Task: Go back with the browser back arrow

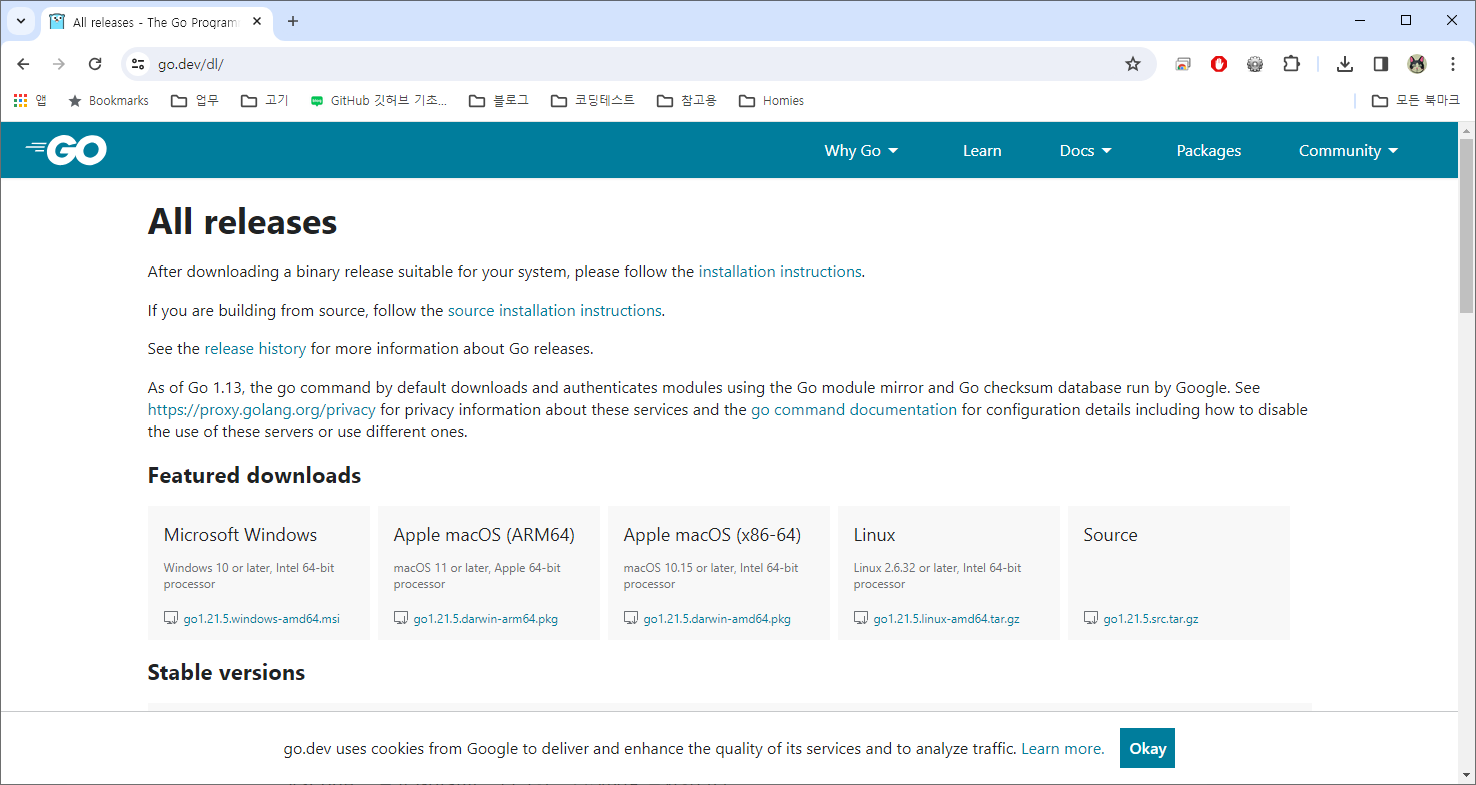Action: tap(24, 64)
